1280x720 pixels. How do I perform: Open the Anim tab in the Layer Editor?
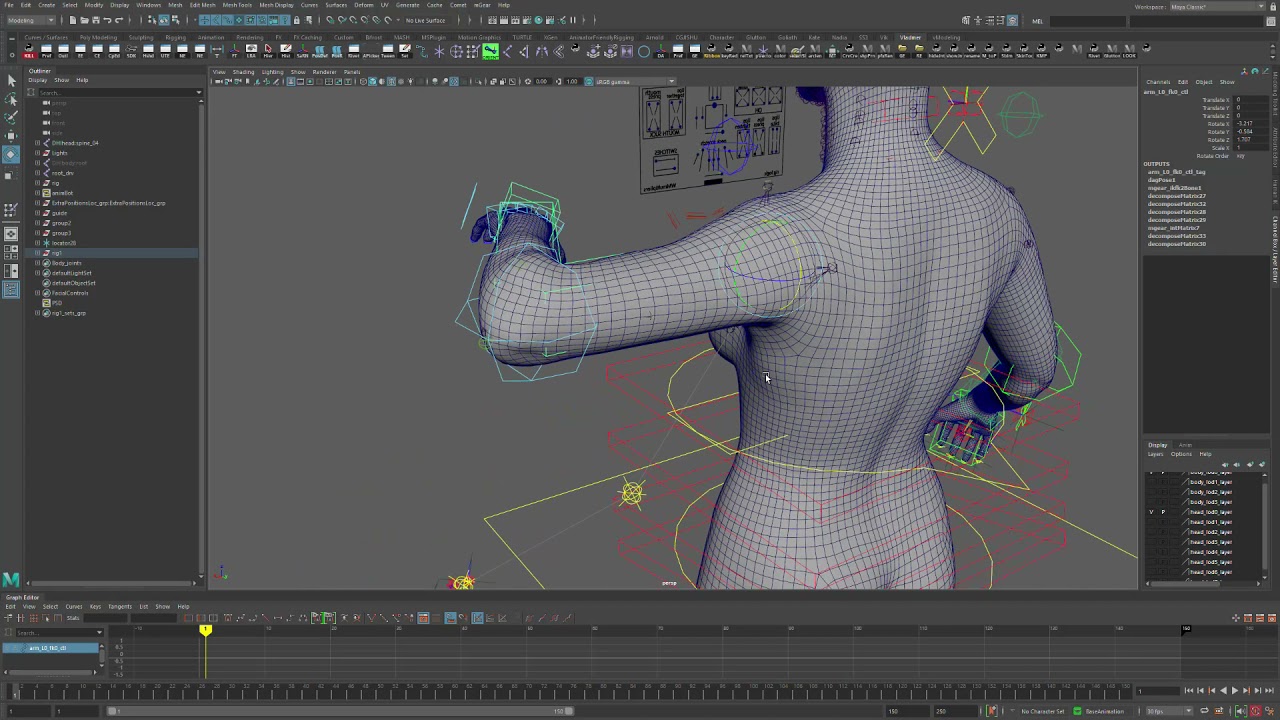pos(1185,445)
